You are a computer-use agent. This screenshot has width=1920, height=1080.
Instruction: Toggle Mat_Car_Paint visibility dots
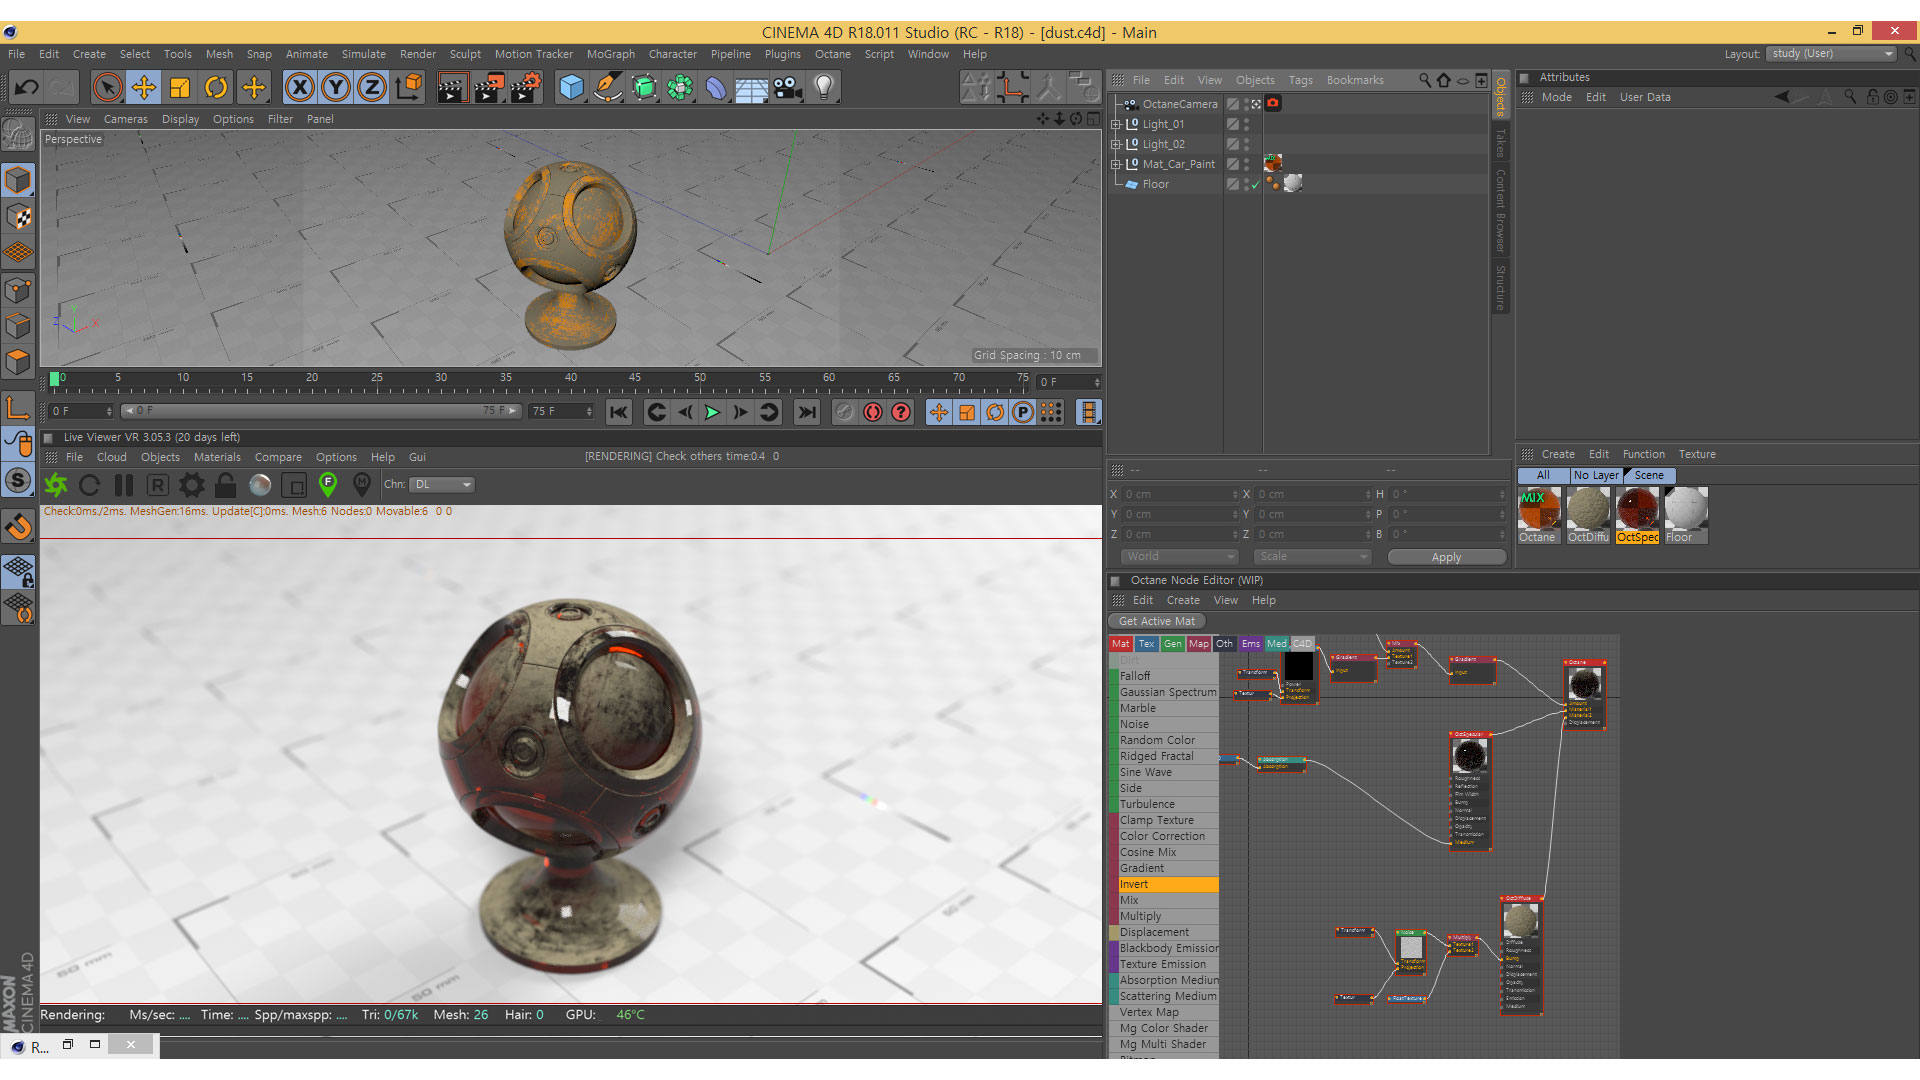1247,165
